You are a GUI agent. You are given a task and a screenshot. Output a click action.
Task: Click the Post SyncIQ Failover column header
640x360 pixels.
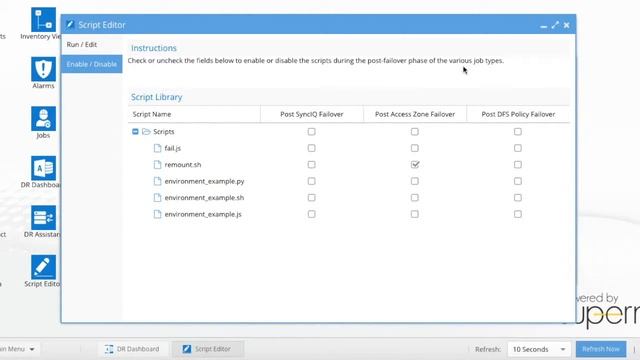(311, 114)
